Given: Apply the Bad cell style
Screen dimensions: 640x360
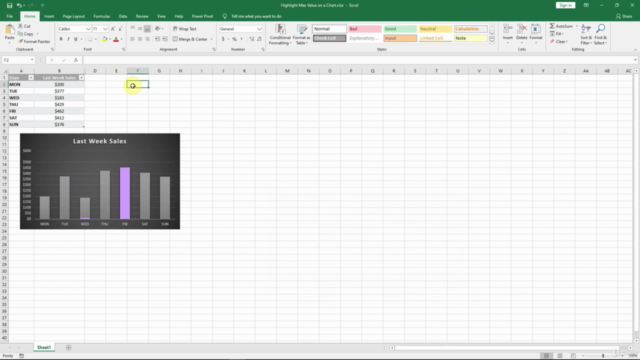Looking at the screenshot, I should click(364, 29).
